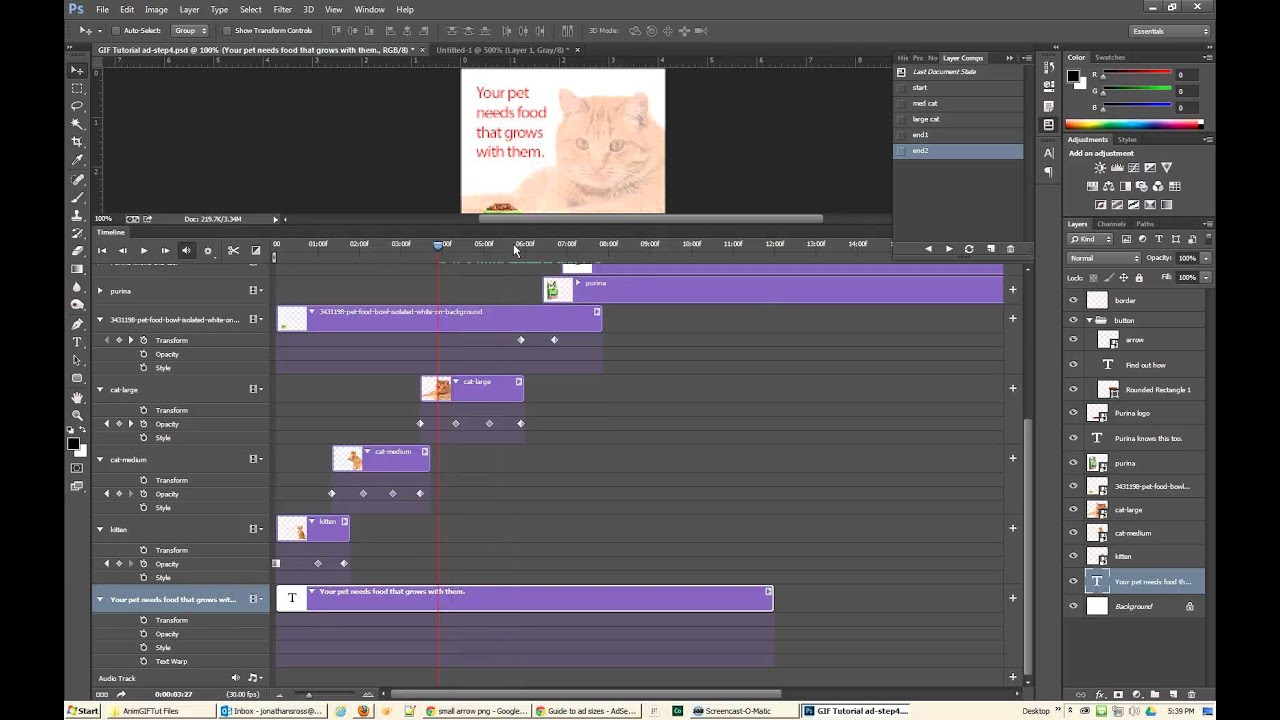Click the cat-large clip in timeline
1280x720 pixels.
[472, 388]
